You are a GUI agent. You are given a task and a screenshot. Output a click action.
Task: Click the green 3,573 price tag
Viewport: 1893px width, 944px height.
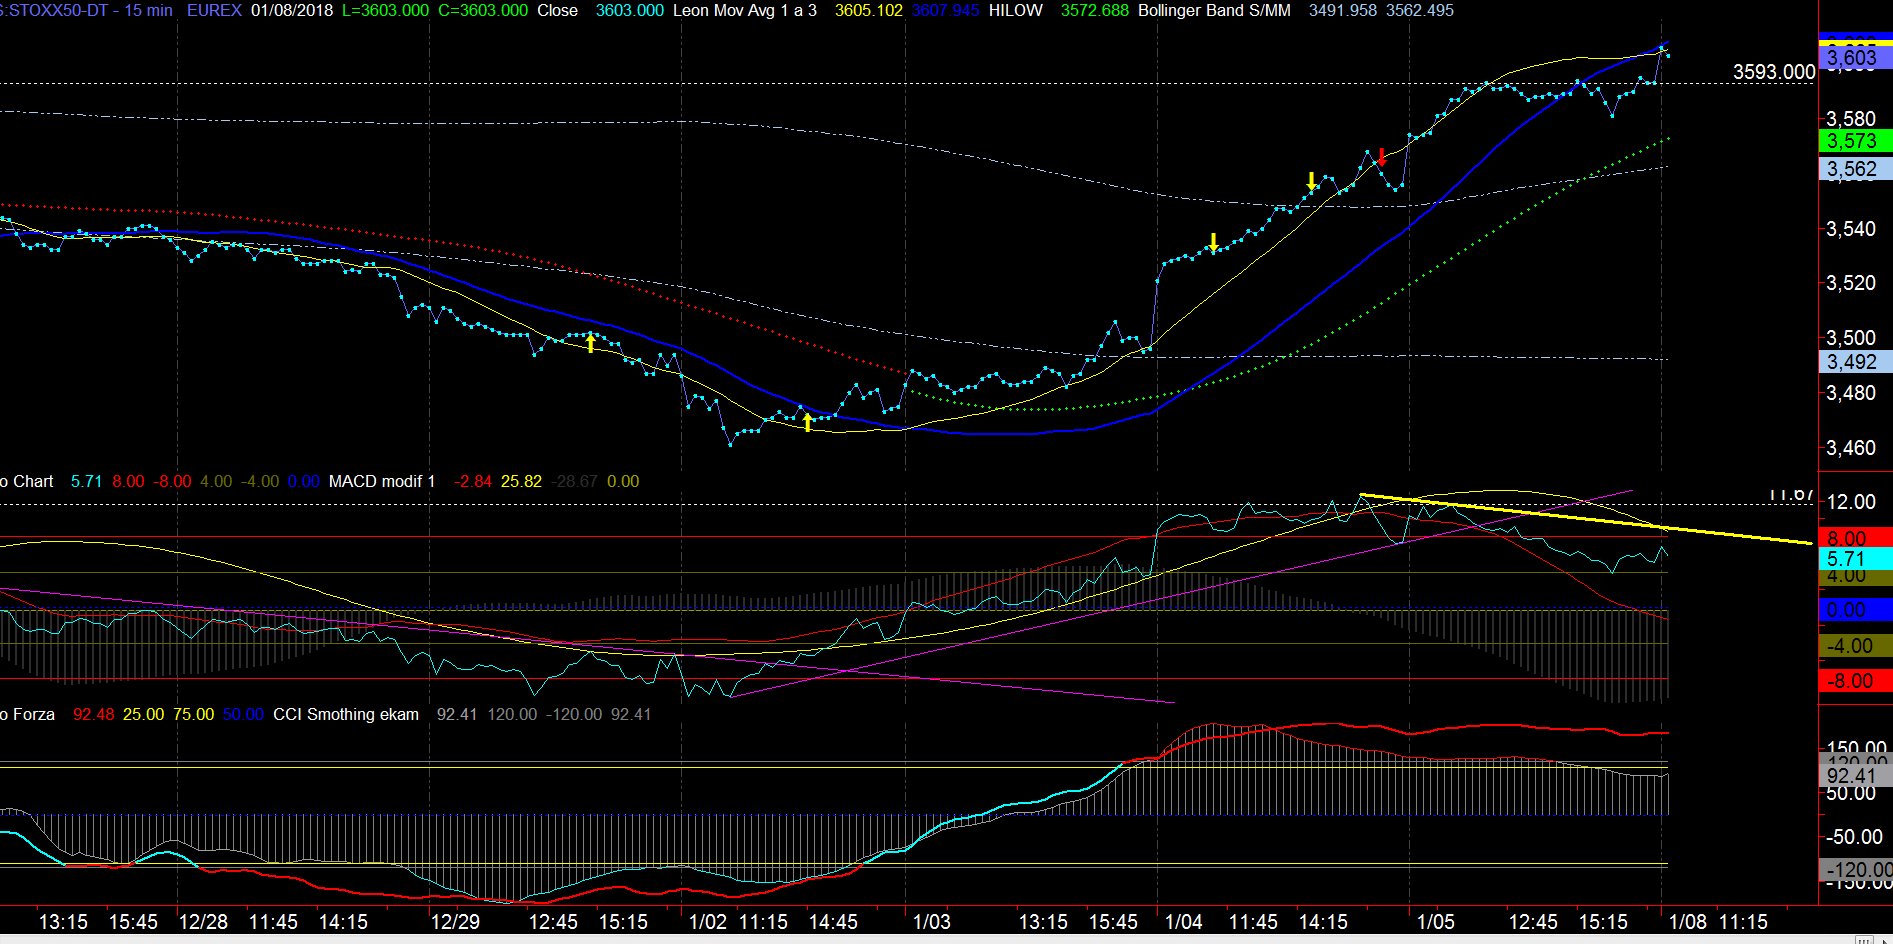point(1855,141)
